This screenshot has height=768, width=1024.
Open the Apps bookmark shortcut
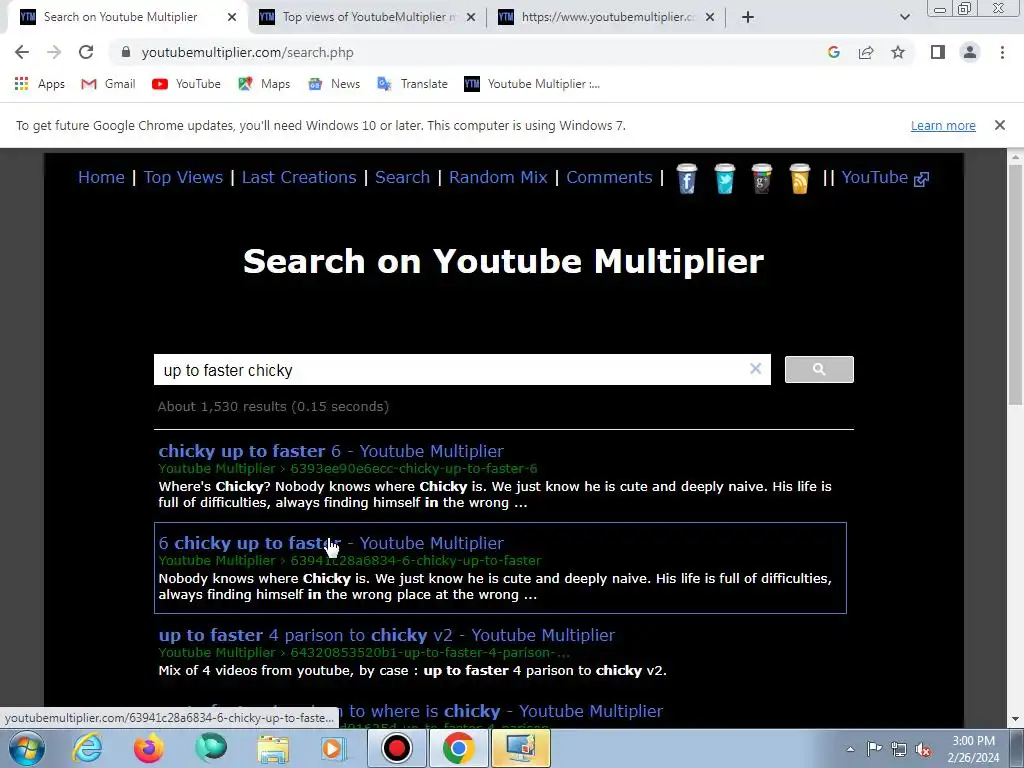40,84
